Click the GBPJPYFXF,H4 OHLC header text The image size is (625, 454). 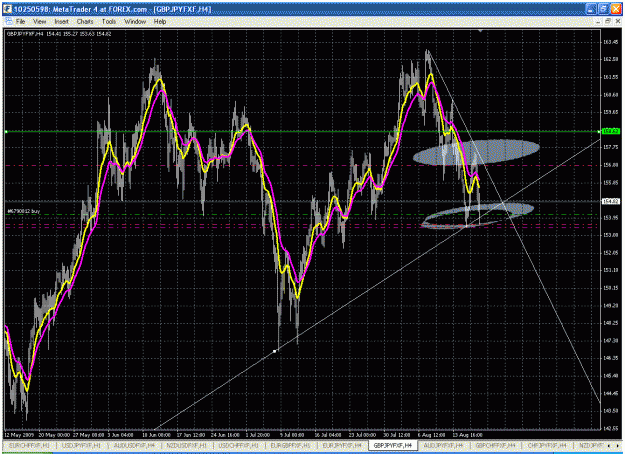tap(59, 34)
